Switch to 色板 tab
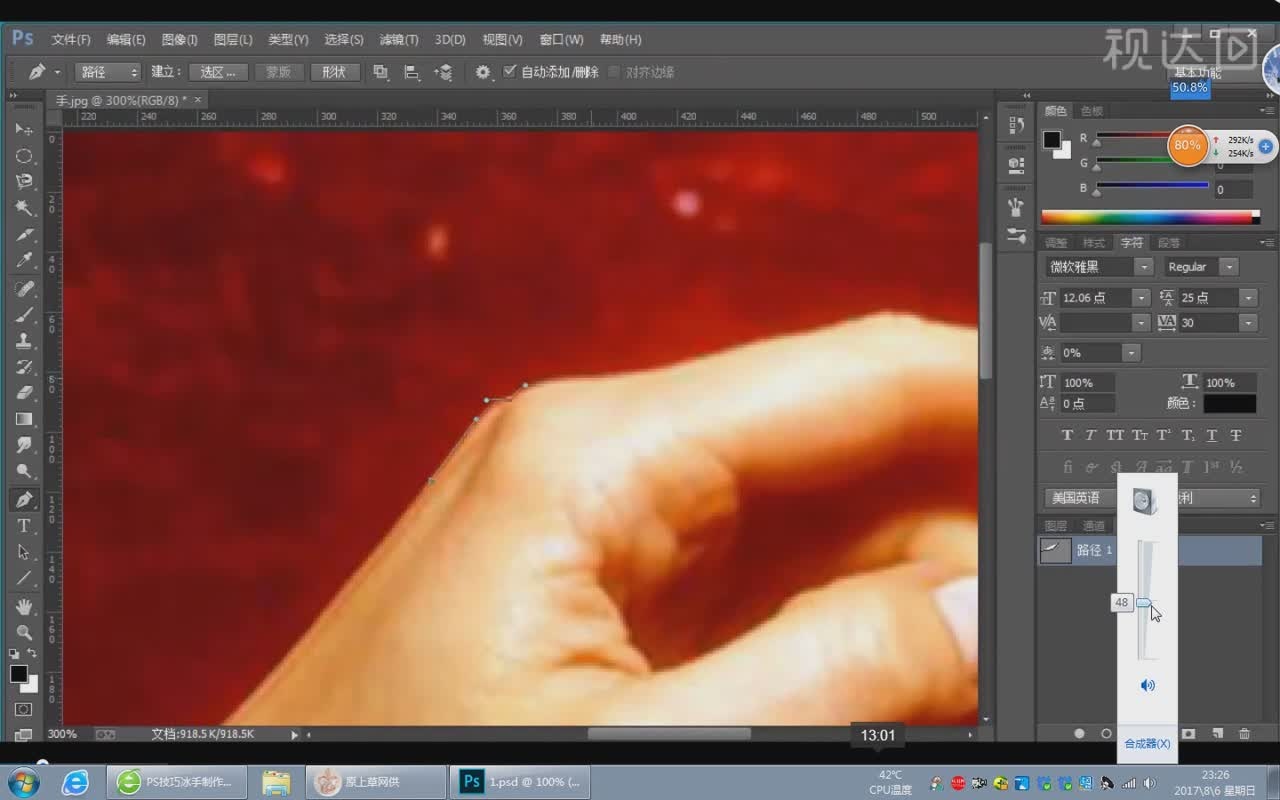This screenshot has height=800, width=1280. [1092, 111]
